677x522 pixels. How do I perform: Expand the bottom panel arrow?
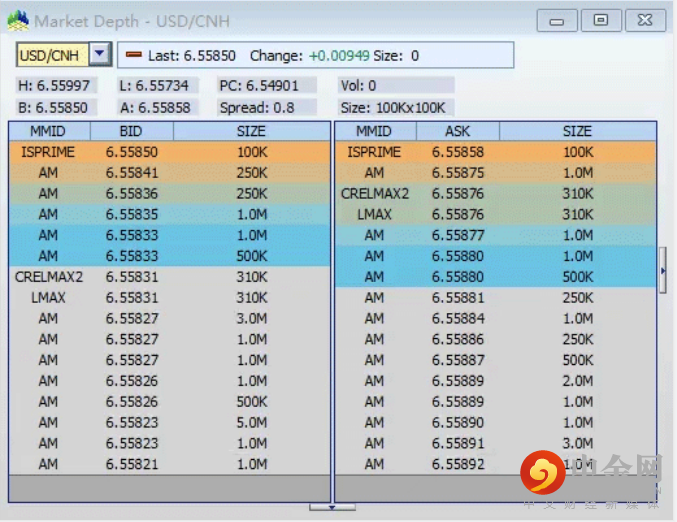pos(332,507)
